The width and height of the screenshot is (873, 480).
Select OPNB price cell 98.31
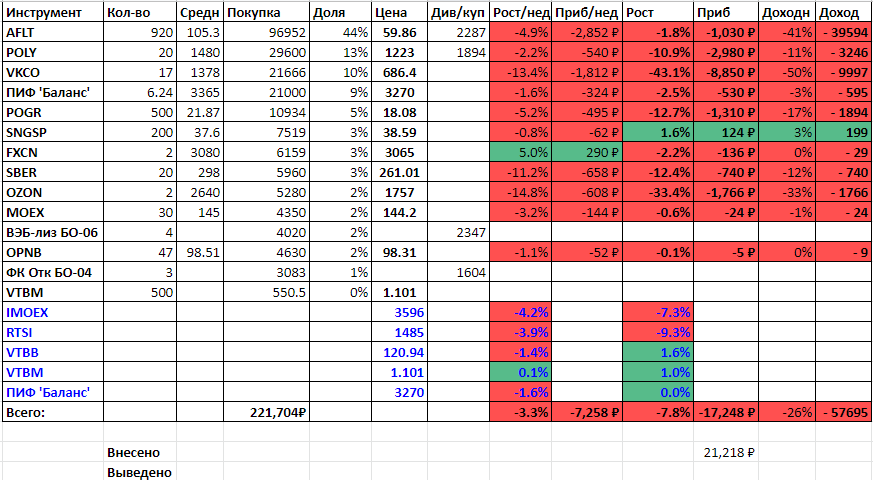click(x=399, y=252)
